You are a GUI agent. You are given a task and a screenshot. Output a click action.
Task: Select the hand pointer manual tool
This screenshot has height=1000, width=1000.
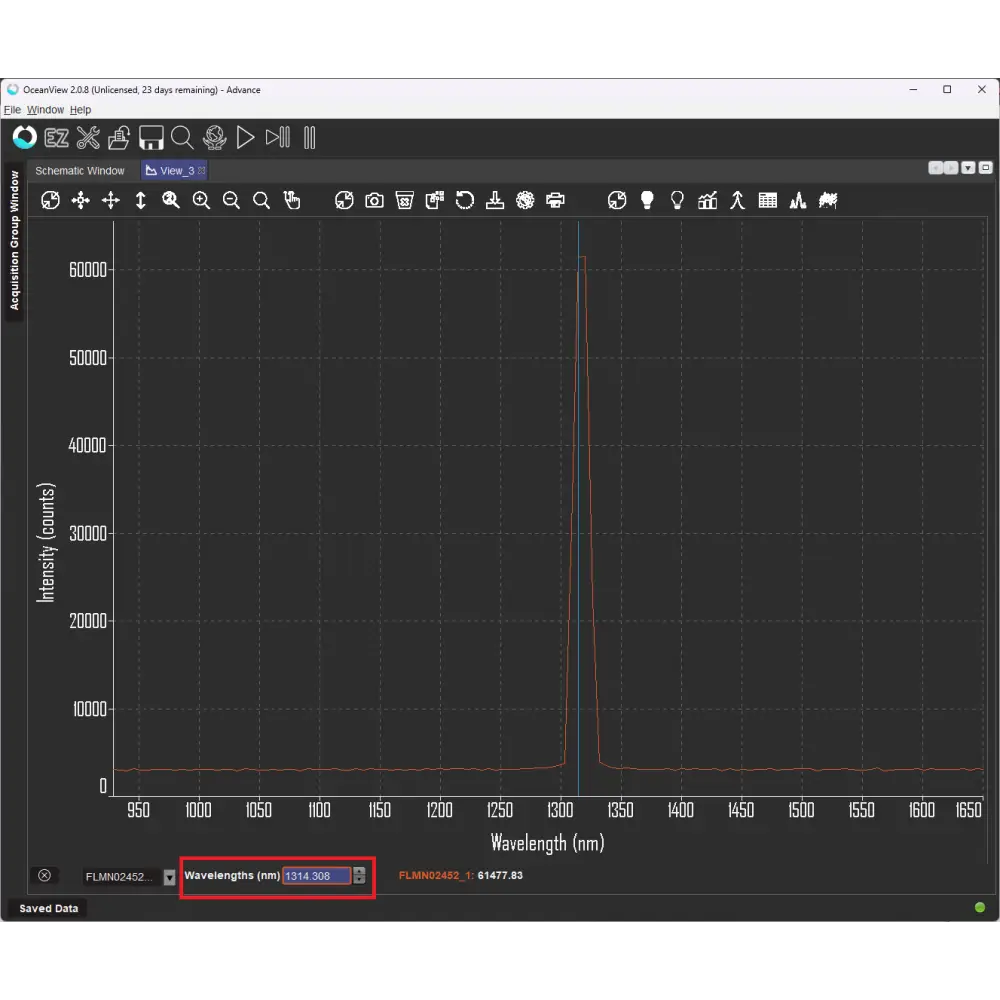tap(292, 201)
